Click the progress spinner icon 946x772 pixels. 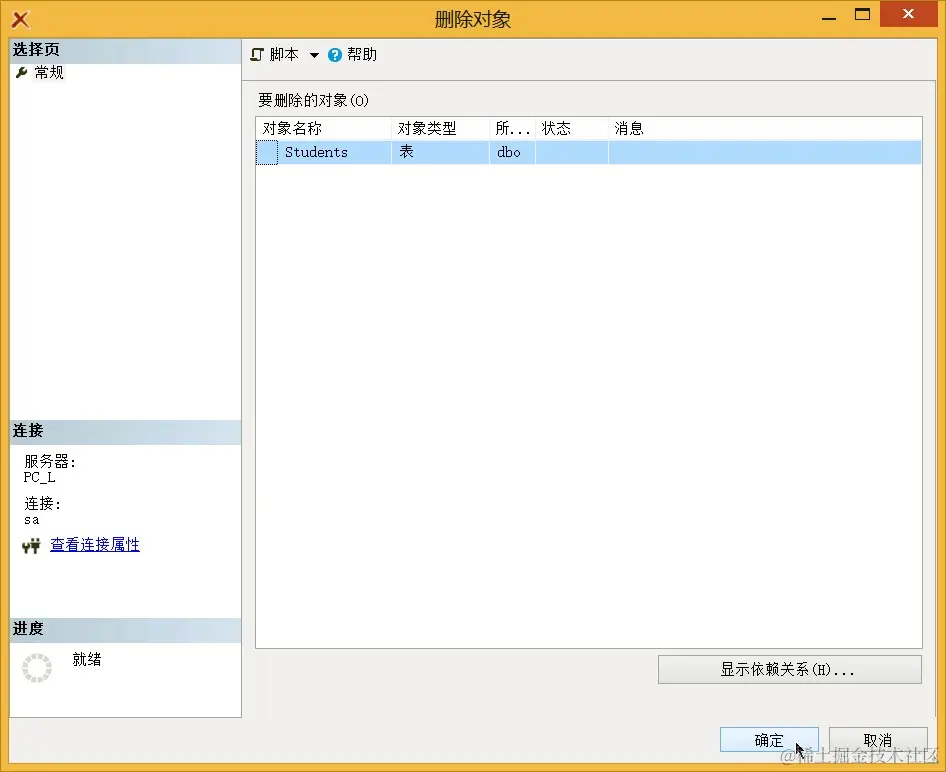coord(37,668)
